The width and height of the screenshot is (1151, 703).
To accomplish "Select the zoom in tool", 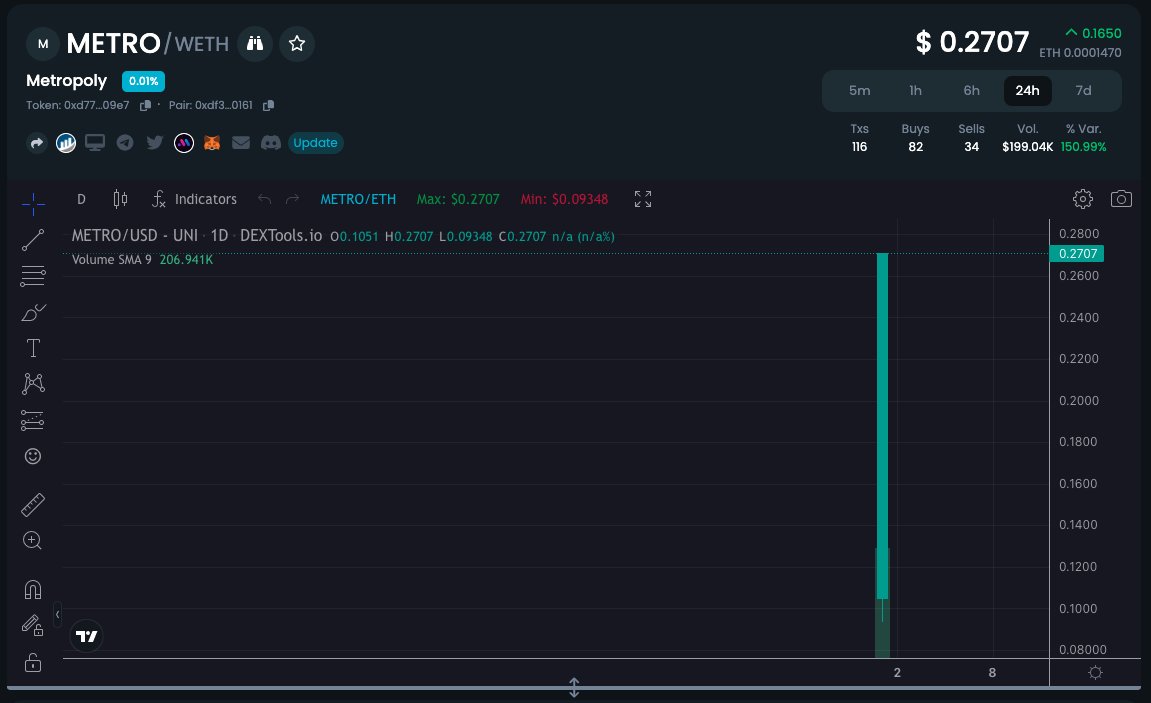I will (x=33, y=541).
